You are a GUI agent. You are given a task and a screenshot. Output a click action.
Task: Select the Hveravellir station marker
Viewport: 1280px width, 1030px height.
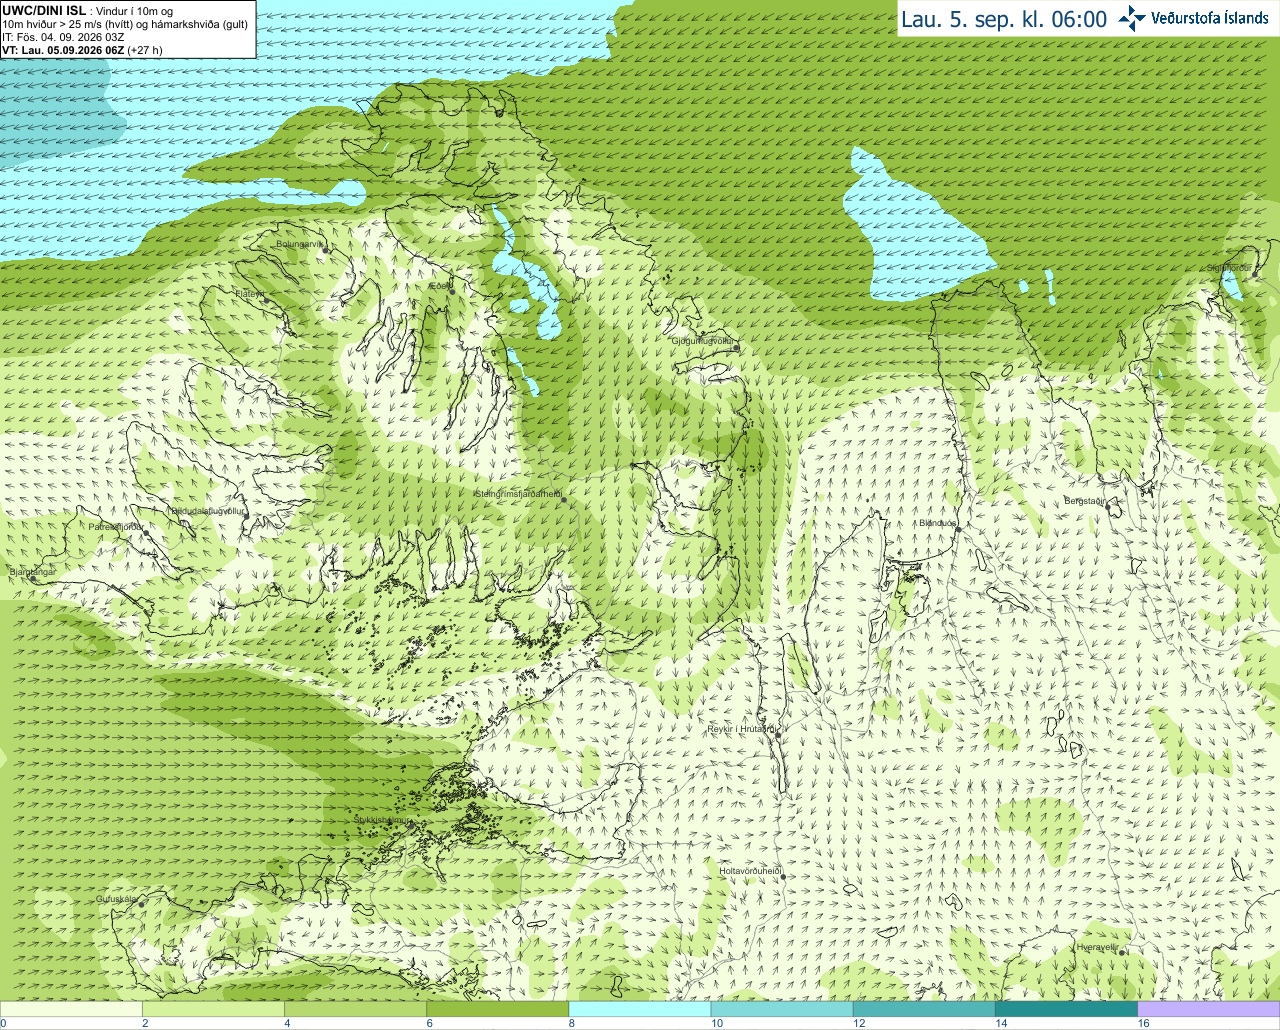(x=1121, y=953)
